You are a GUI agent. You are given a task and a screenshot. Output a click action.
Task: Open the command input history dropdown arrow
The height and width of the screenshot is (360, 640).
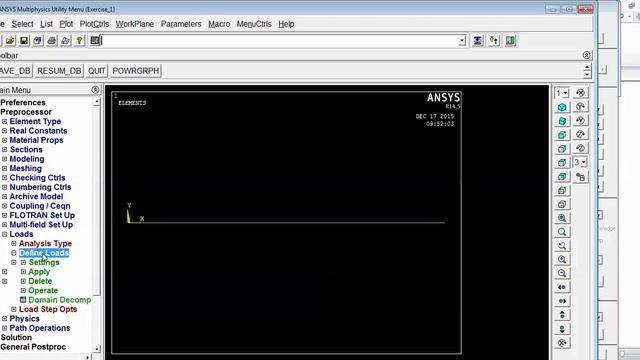462,40
